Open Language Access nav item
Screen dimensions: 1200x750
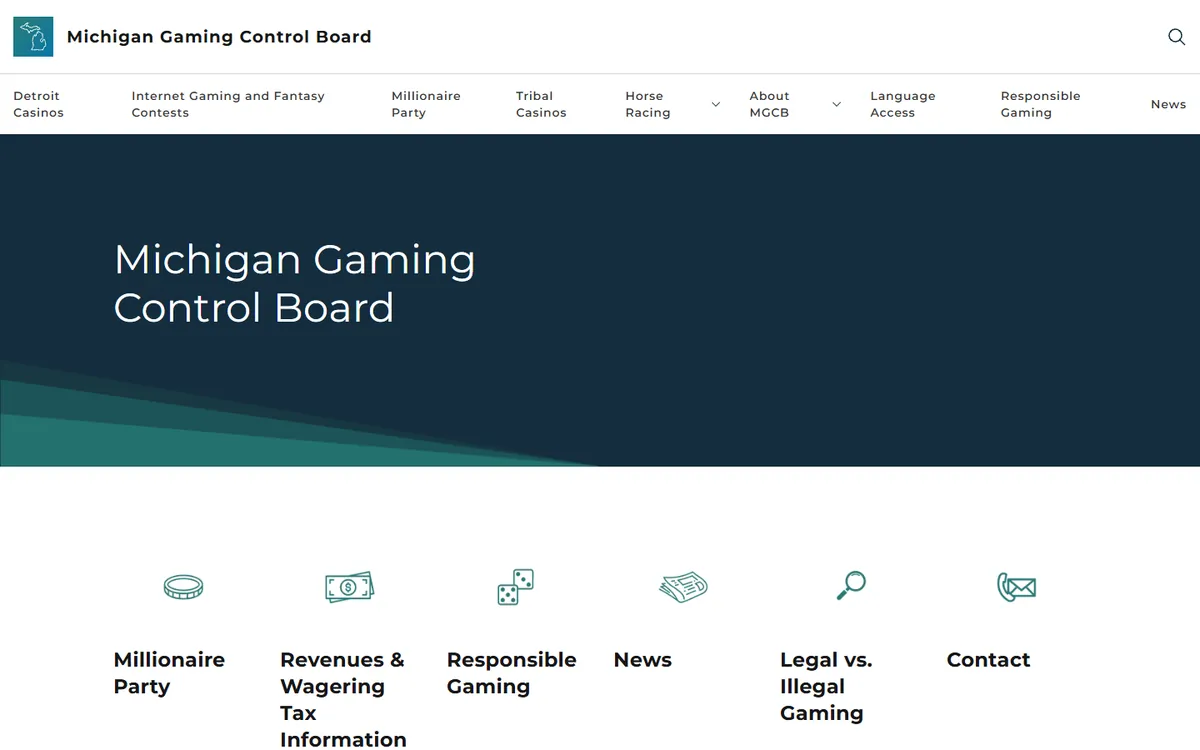tap(903, 104)
